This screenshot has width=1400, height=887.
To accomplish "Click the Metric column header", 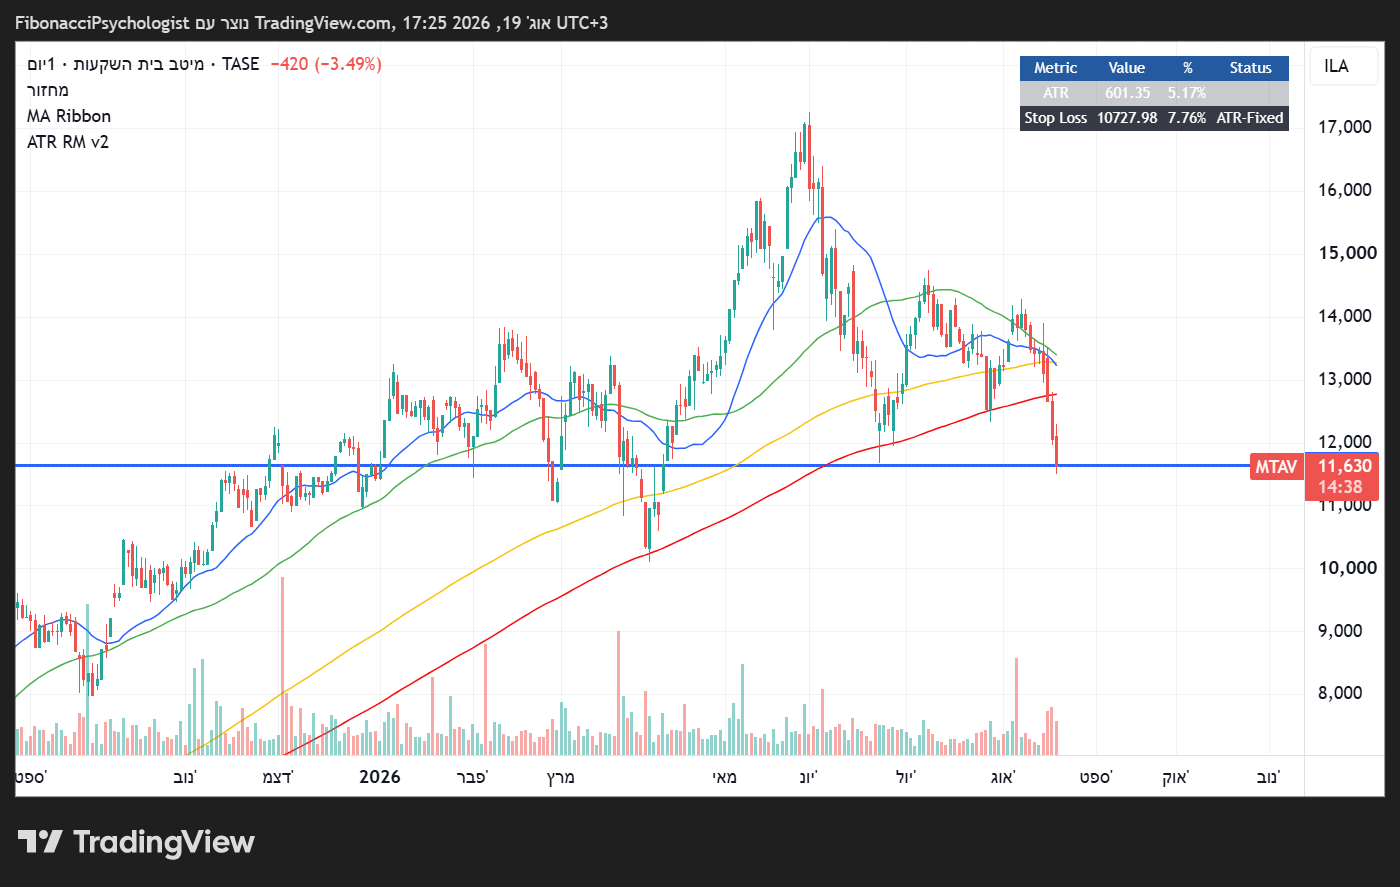I will point(1055,68).
